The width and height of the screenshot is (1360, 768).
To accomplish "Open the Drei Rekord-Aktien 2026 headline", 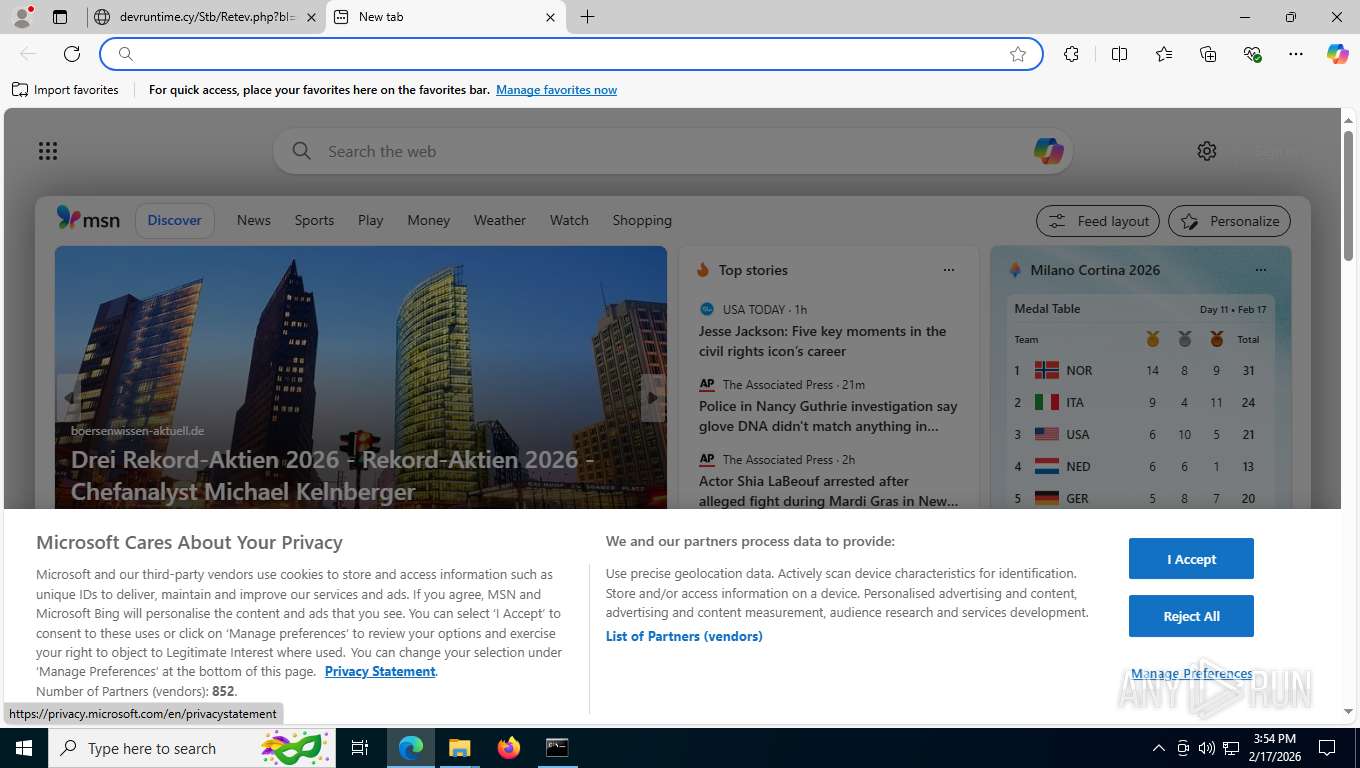I will pos(333,475).
